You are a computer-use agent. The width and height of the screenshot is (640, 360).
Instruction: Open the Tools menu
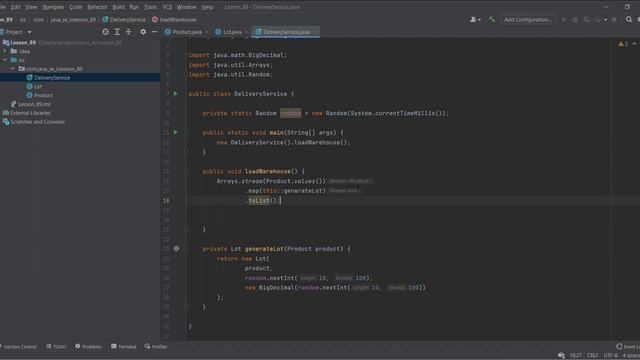(x=150, y=7)
